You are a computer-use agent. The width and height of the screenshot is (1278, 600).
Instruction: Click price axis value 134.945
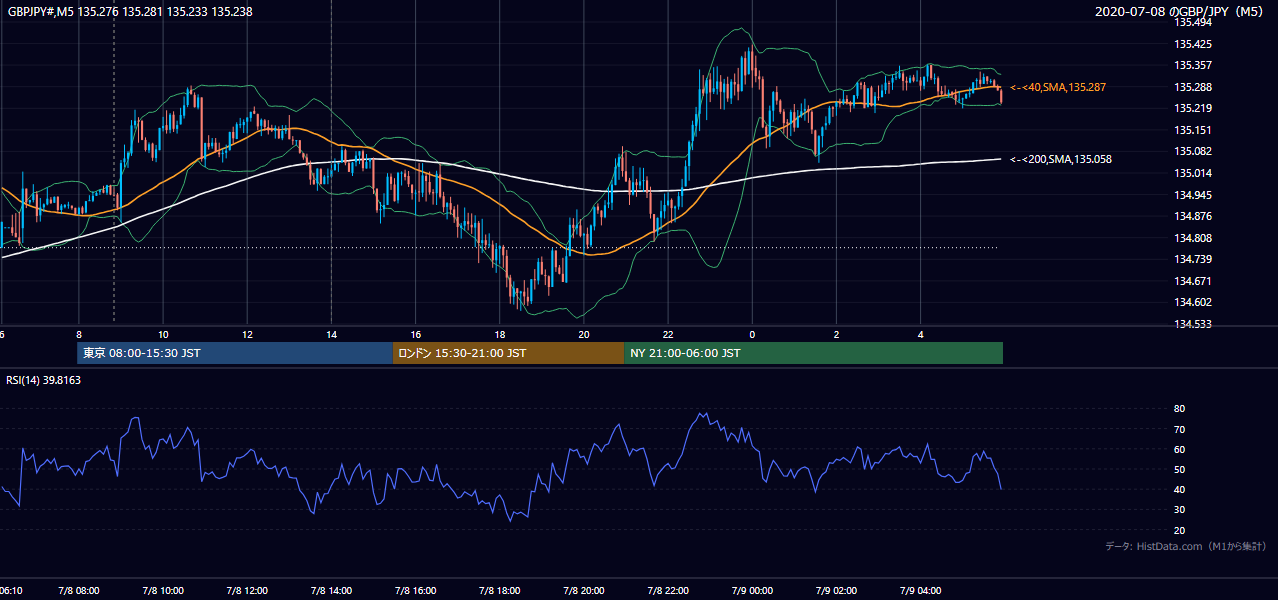click(x=1193, y=194)
